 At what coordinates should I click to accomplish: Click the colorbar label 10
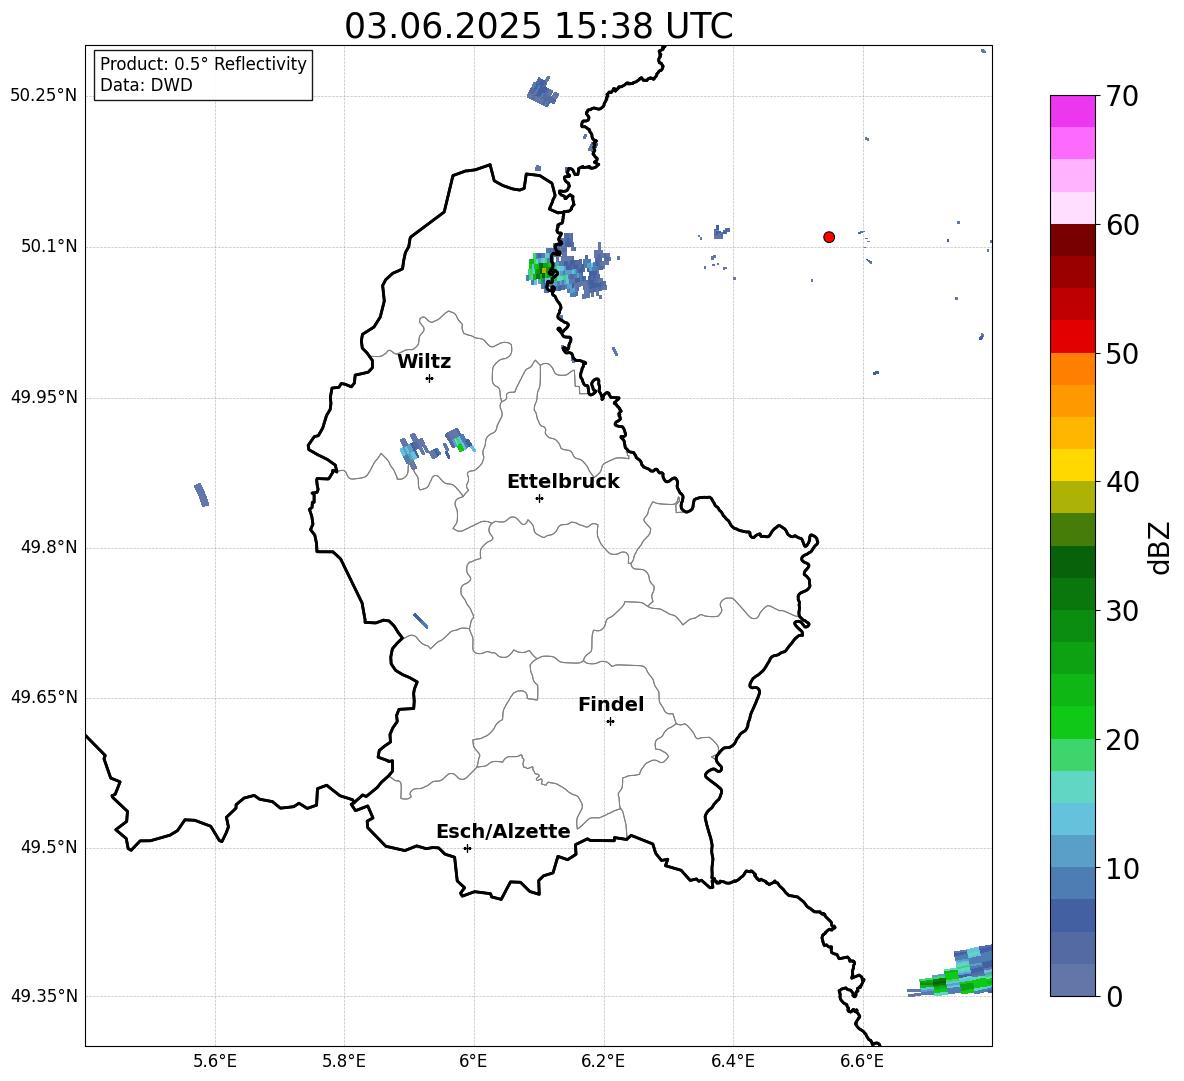coord(1122,868)
